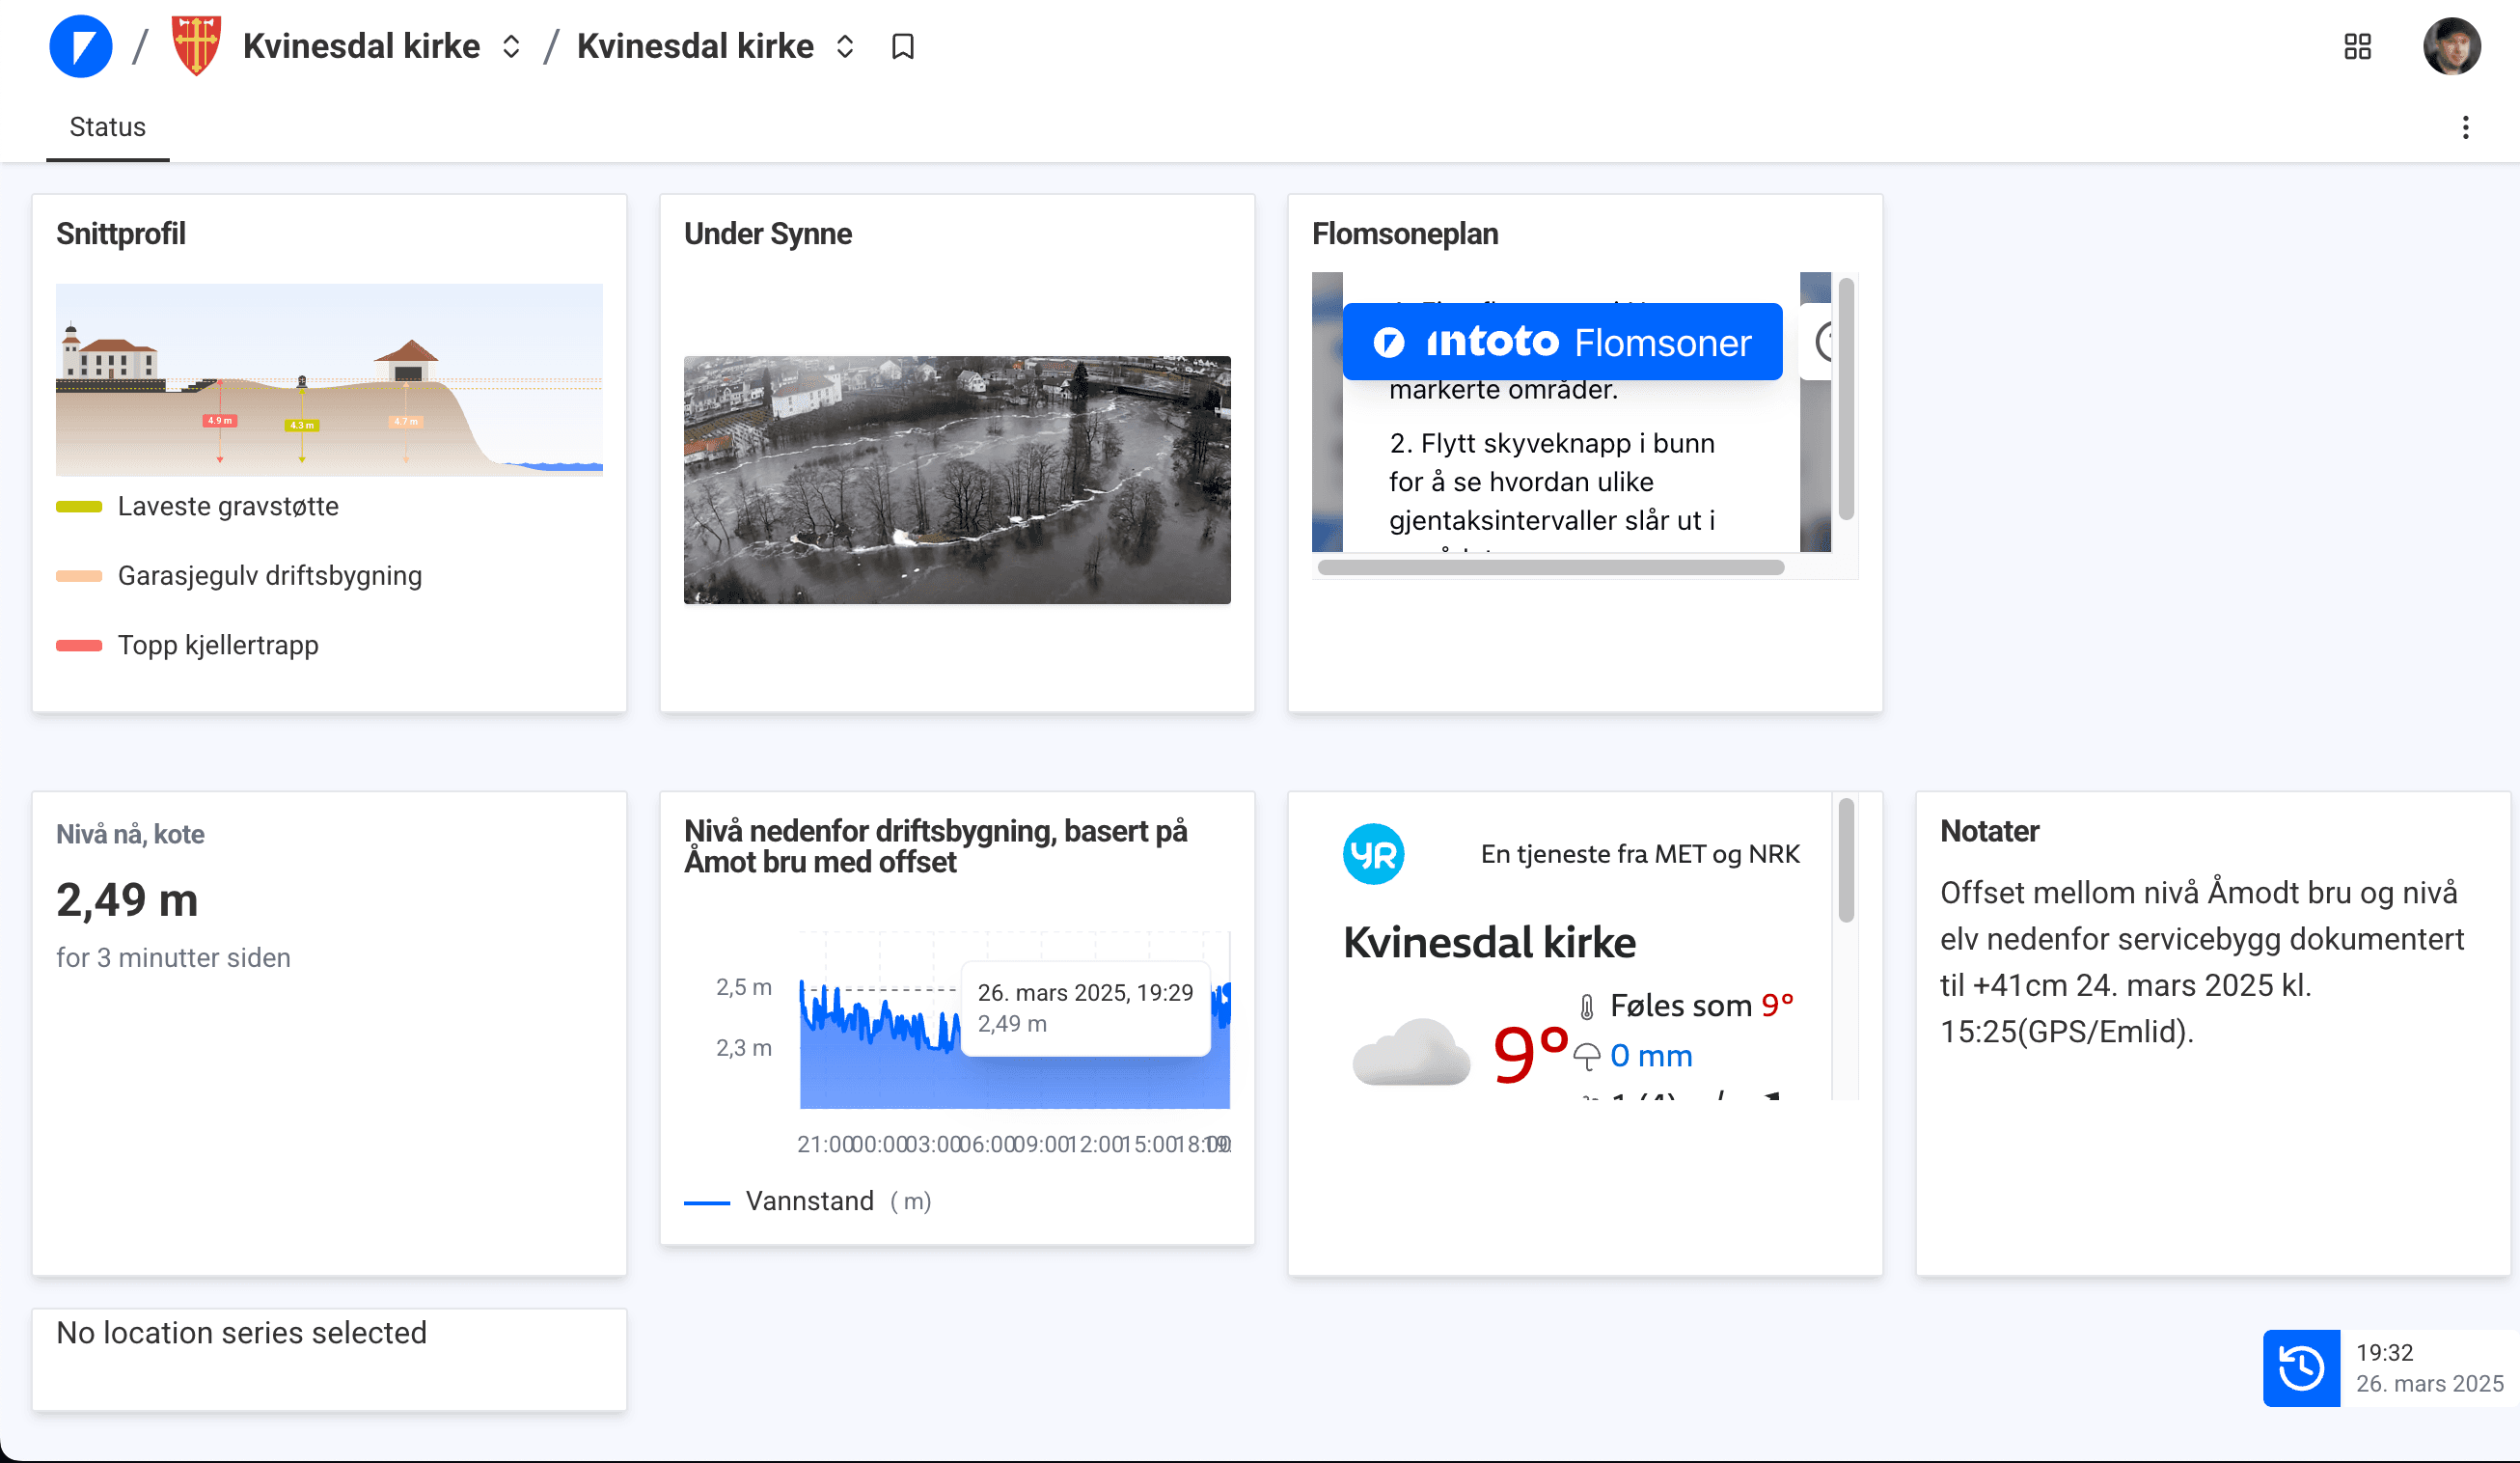Bookmark this dashboard with the bookmark icon

point(902,46)
